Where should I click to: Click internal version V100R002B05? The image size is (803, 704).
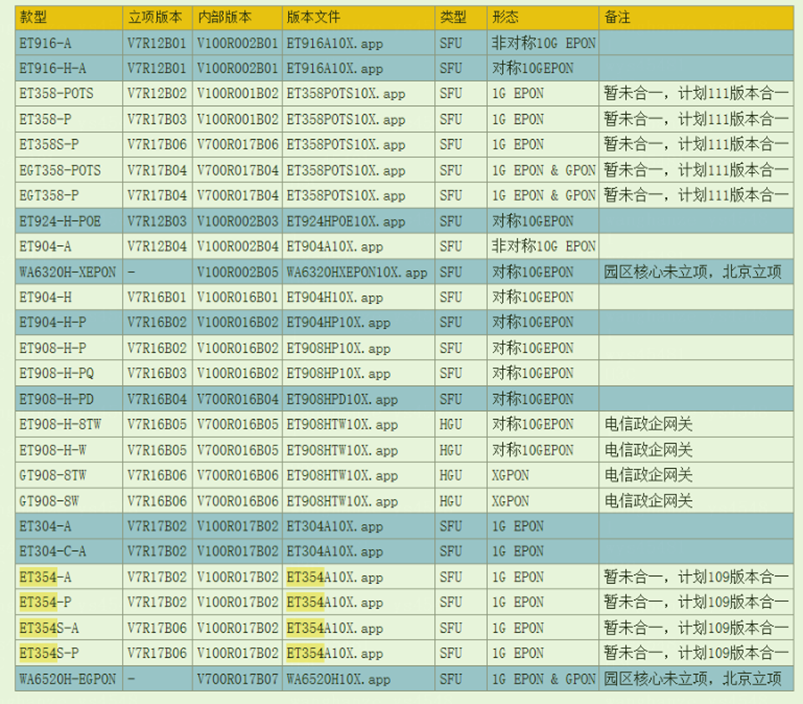(238, 272)
